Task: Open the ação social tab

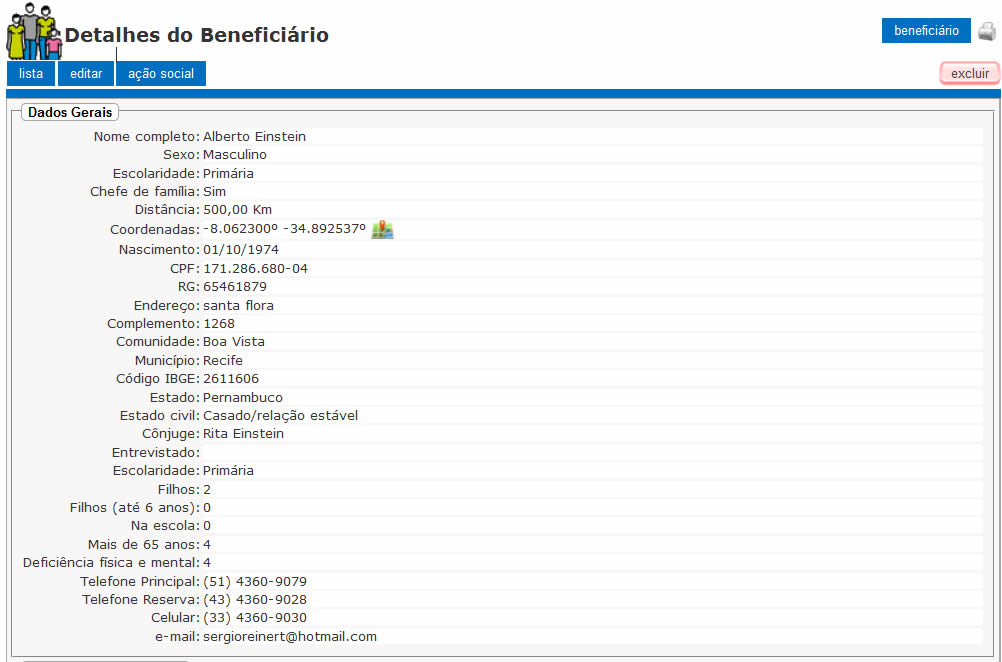Action: click(x=161, y=73)
